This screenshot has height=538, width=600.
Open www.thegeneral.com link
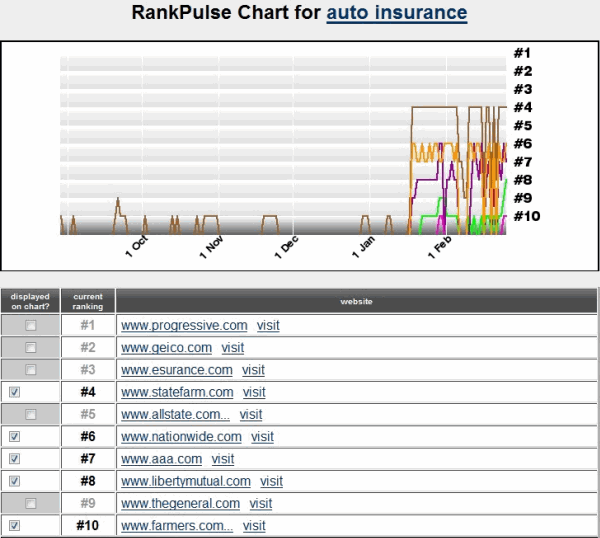(181, 503)
